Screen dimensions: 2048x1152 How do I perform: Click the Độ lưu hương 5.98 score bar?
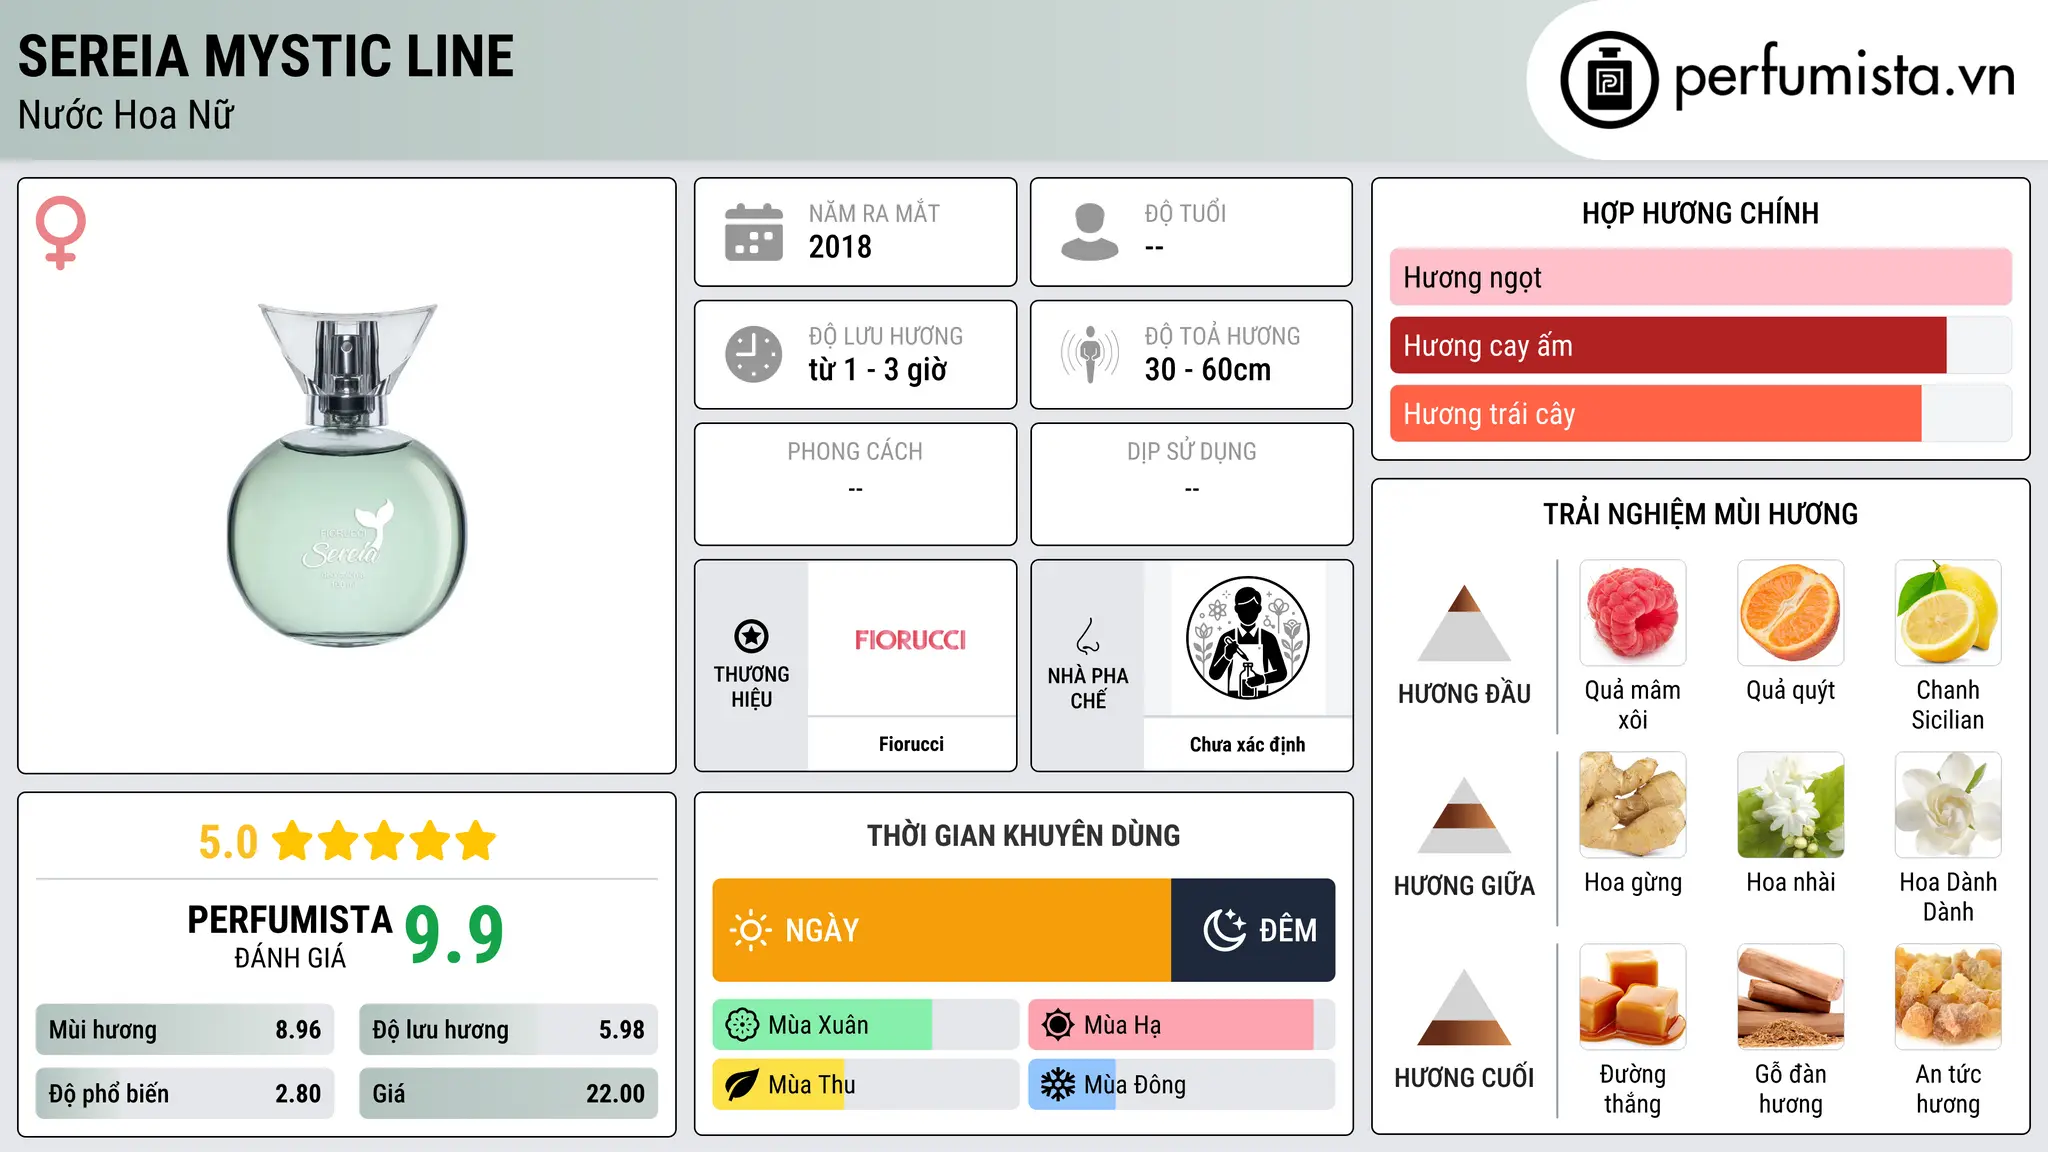508,1029
